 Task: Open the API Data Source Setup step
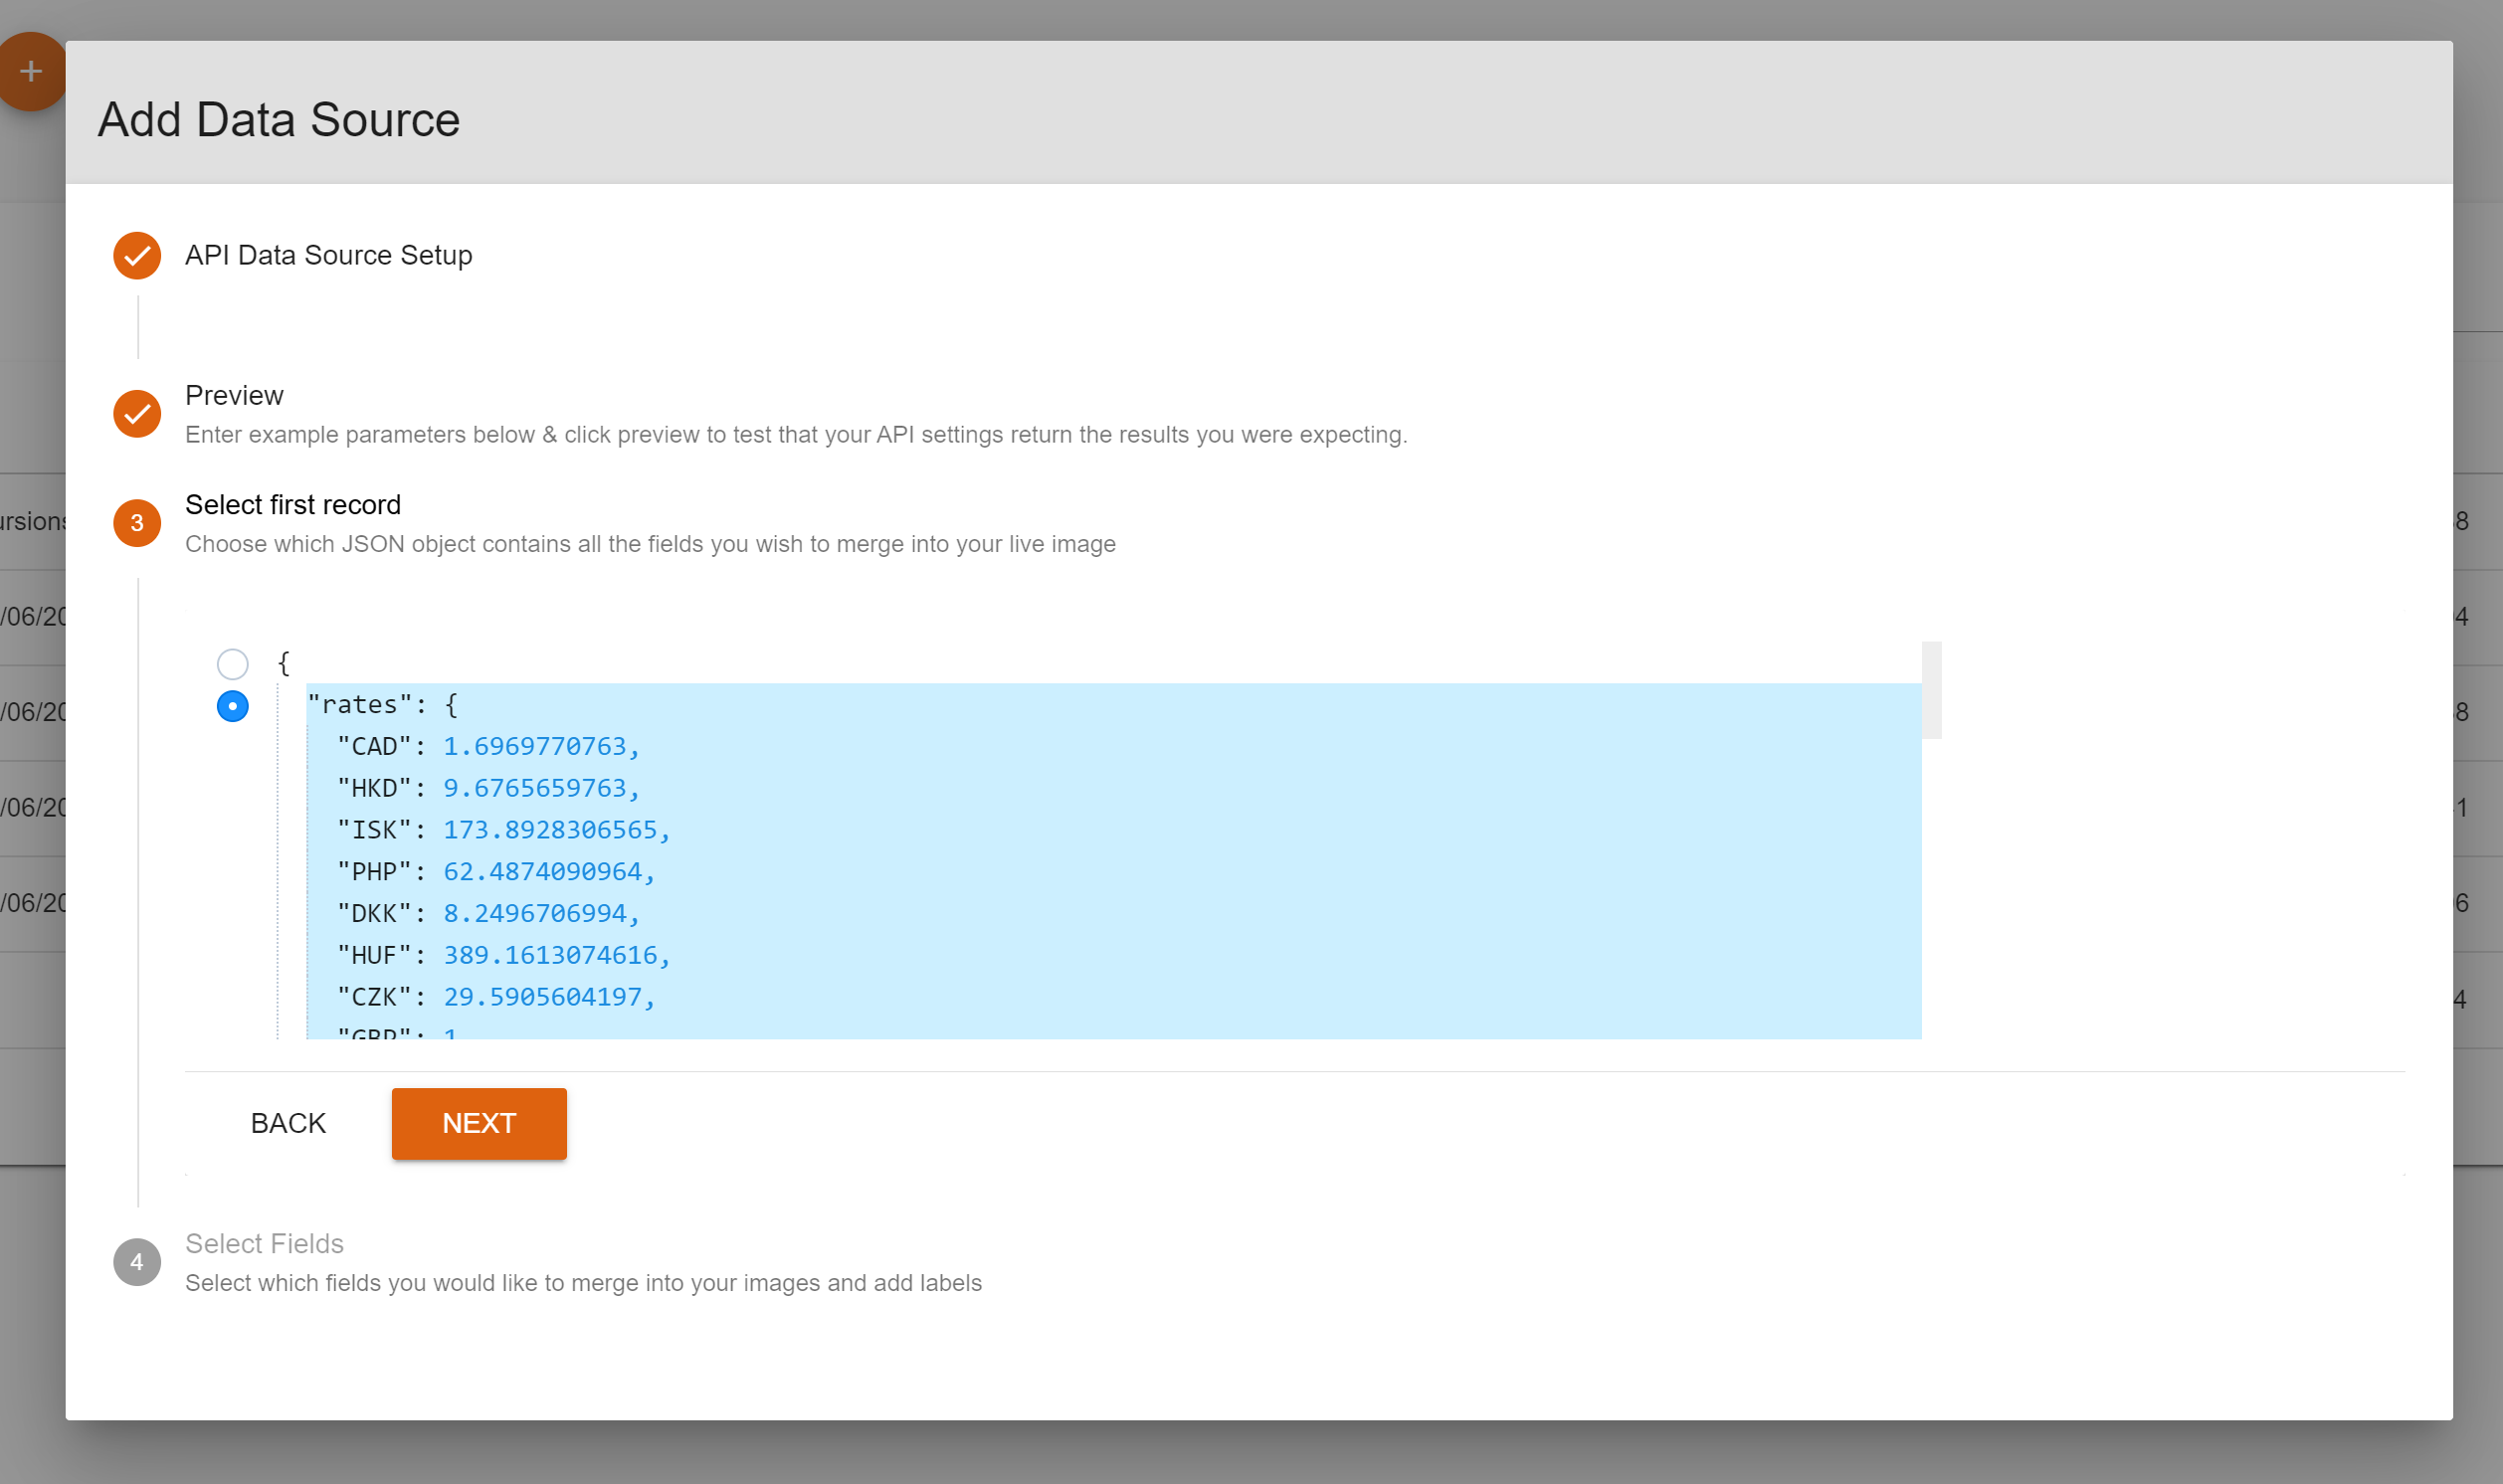328,256
